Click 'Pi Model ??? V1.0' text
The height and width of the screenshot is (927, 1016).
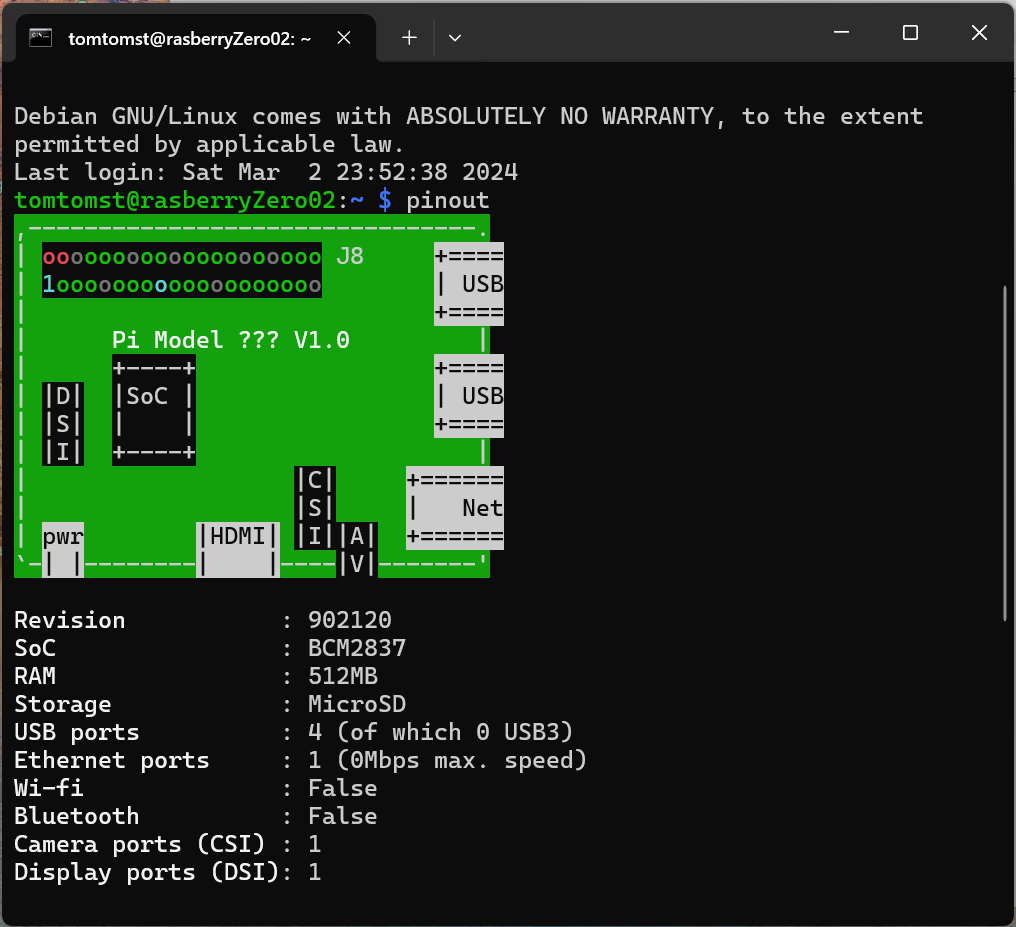[231, 340]
